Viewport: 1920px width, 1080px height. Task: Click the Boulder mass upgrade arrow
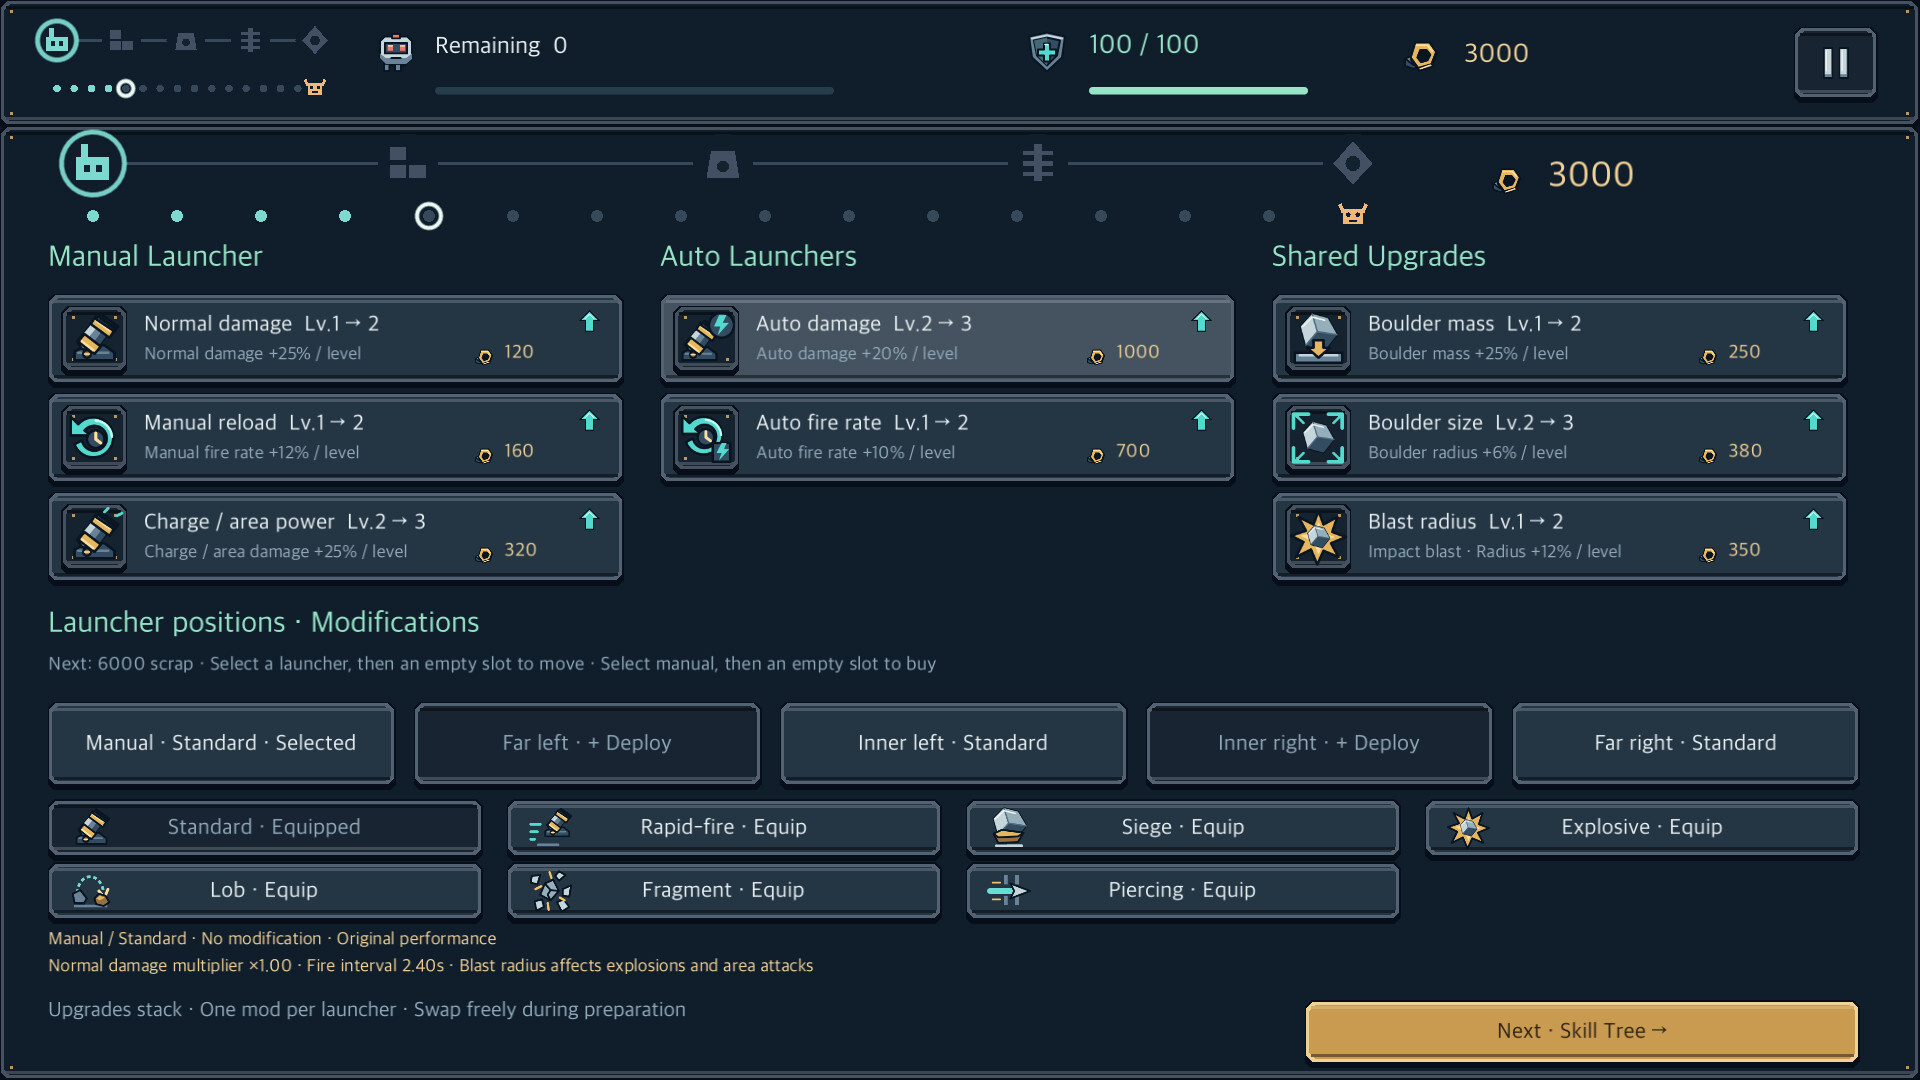click(x=1813, y=322)
